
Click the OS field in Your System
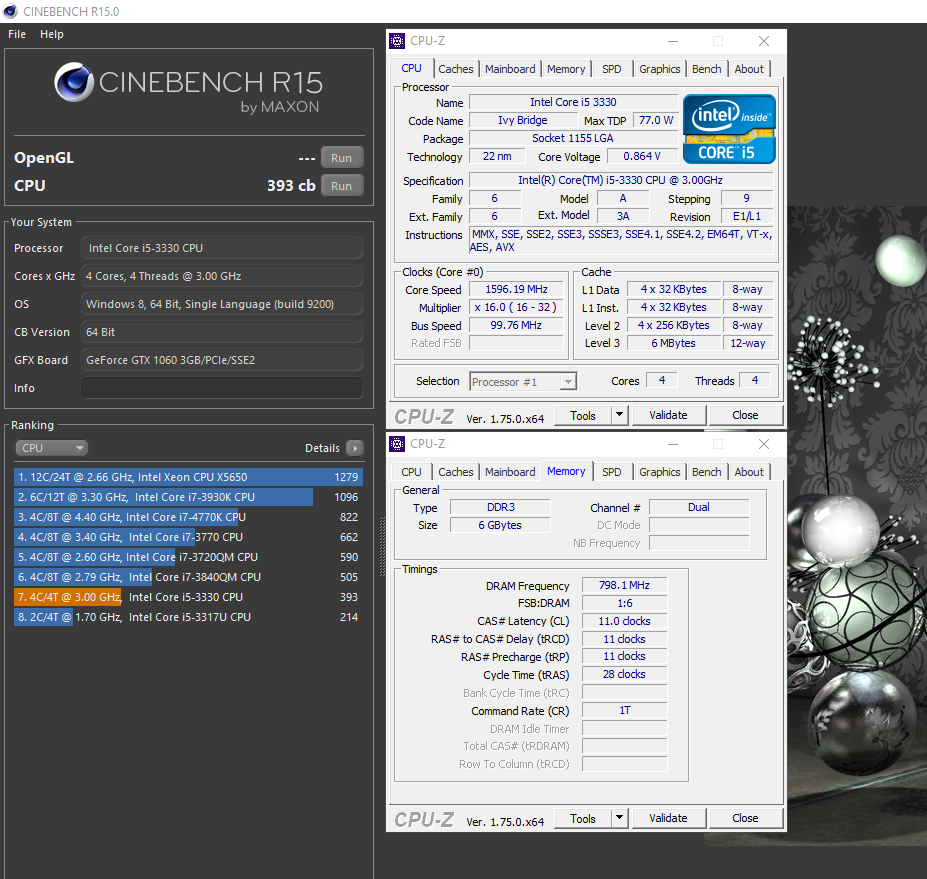click(x=222, y=304)
